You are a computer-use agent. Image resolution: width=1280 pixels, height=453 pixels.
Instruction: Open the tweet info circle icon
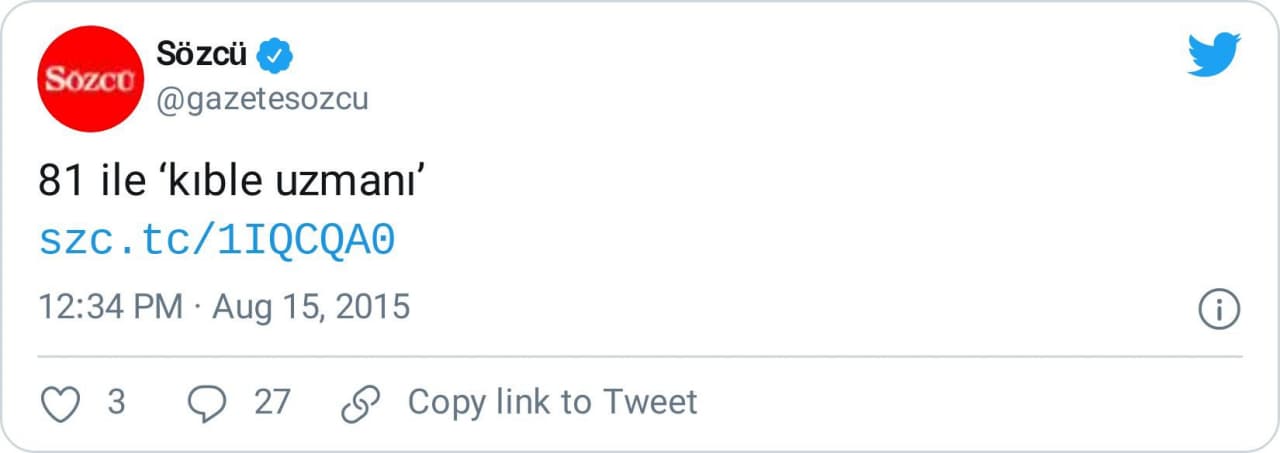(x=1219, y=308)
